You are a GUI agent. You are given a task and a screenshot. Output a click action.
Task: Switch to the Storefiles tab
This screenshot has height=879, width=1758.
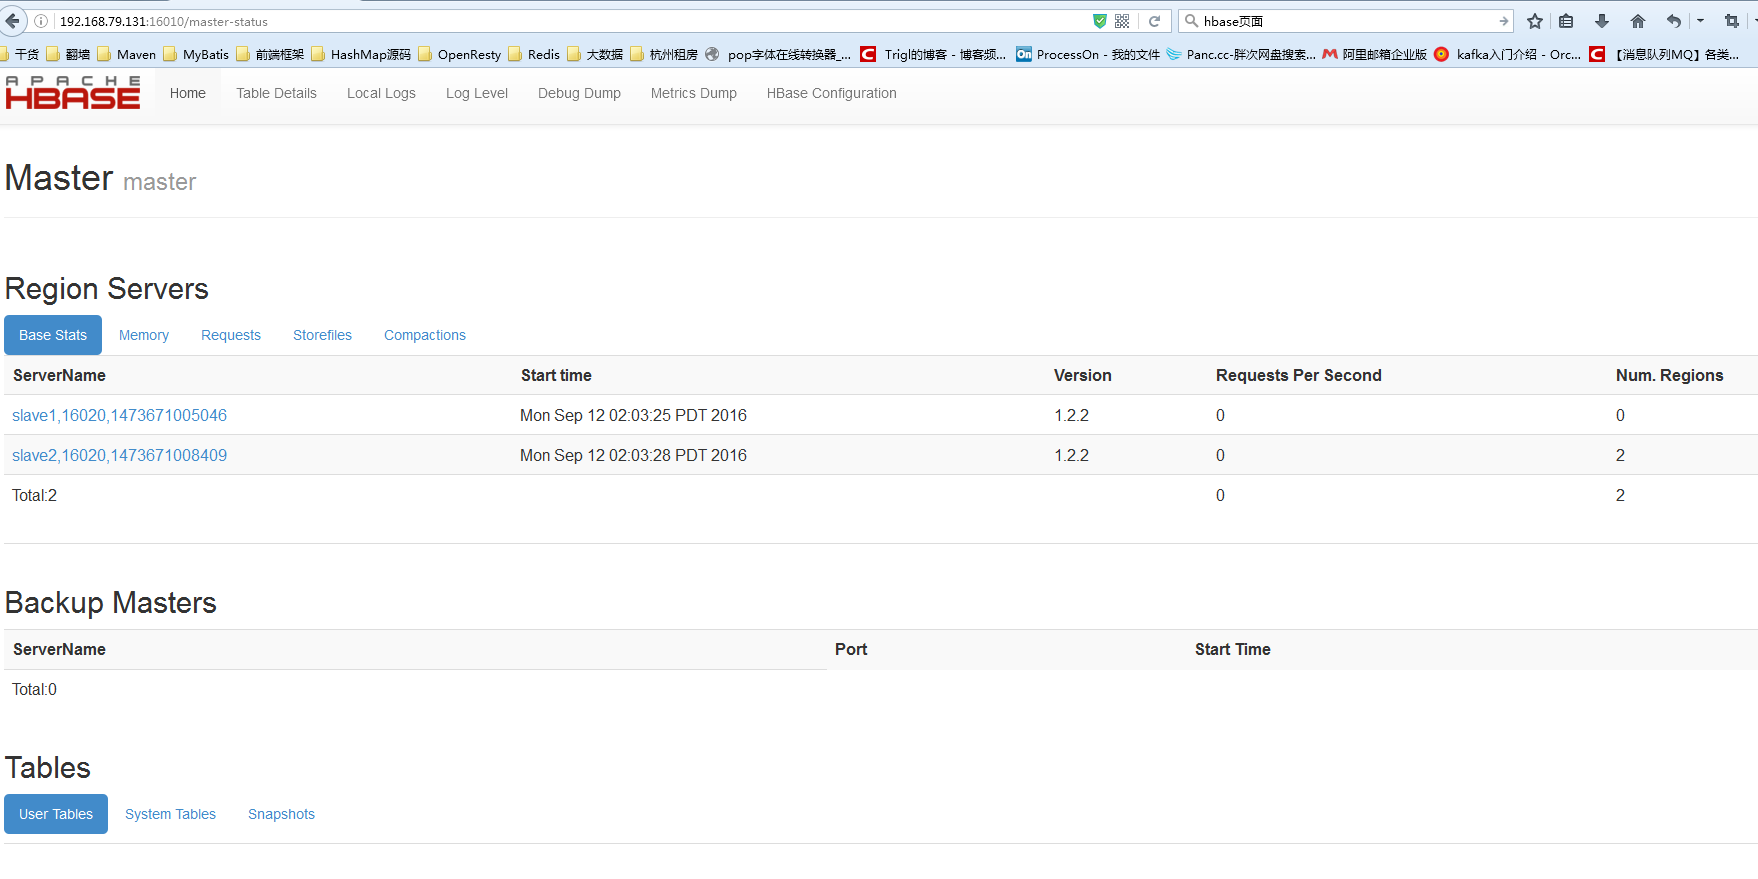pyautogui.click(x=322, y=335)
